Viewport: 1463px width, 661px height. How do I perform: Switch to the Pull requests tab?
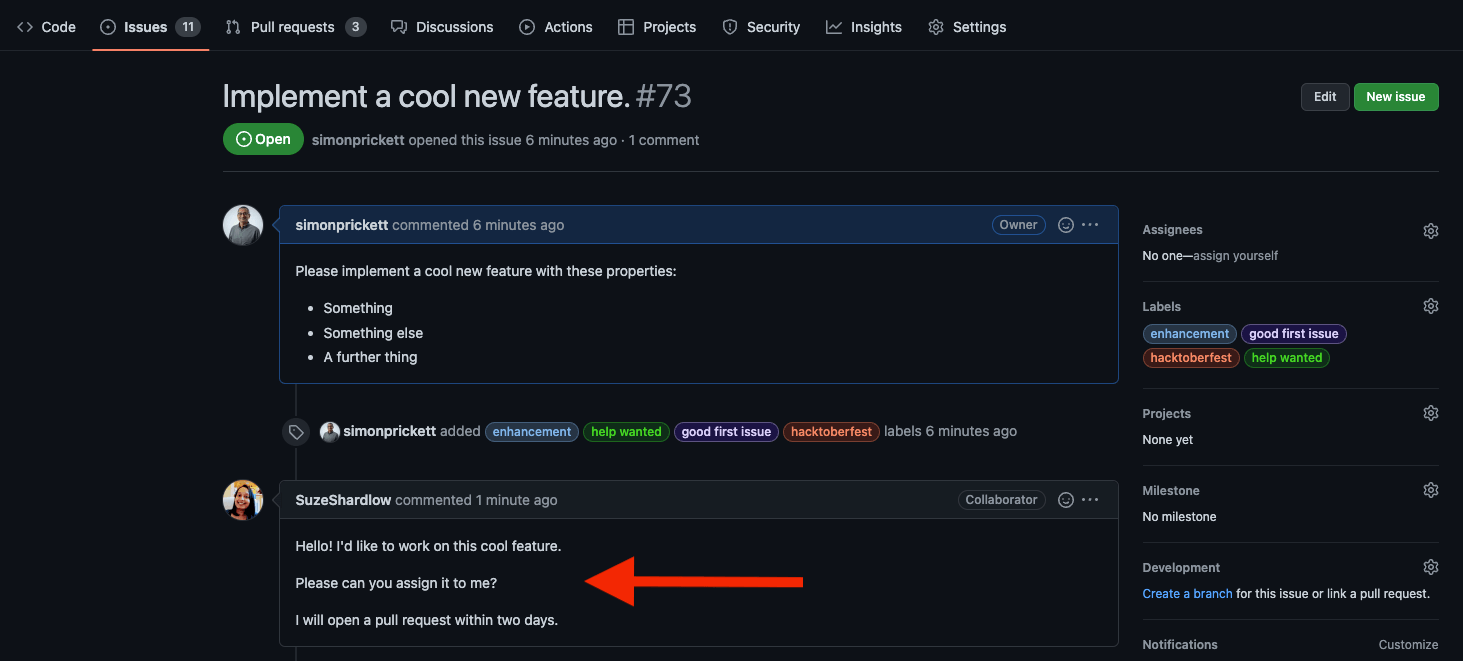click(x=294, y=27)
